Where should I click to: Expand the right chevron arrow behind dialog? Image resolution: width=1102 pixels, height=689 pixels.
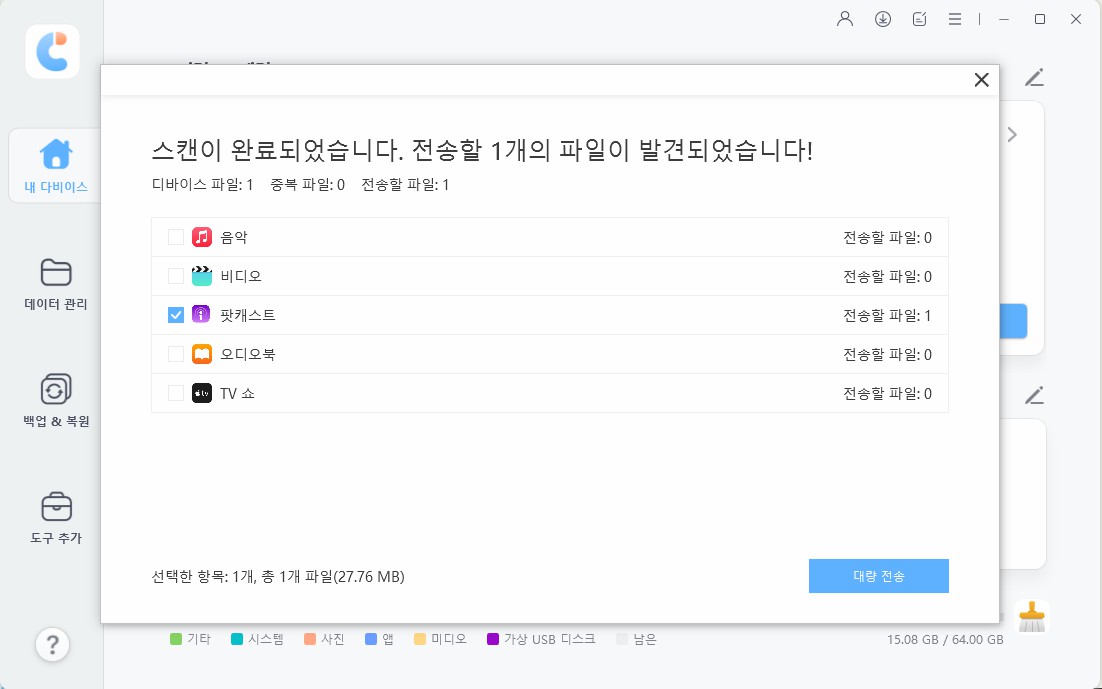[x=1012, y=135]
